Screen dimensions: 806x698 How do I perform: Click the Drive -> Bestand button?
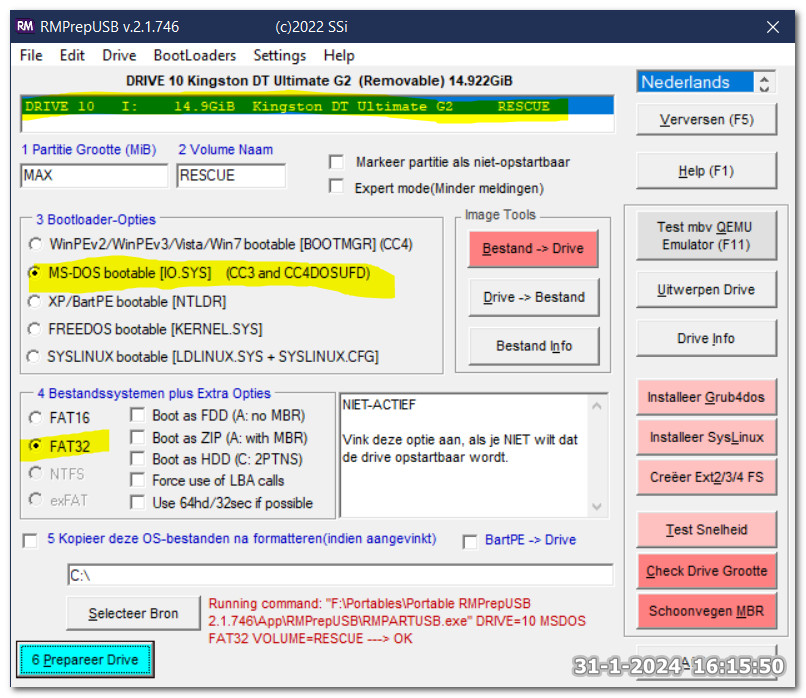click(x=534, y=297)
